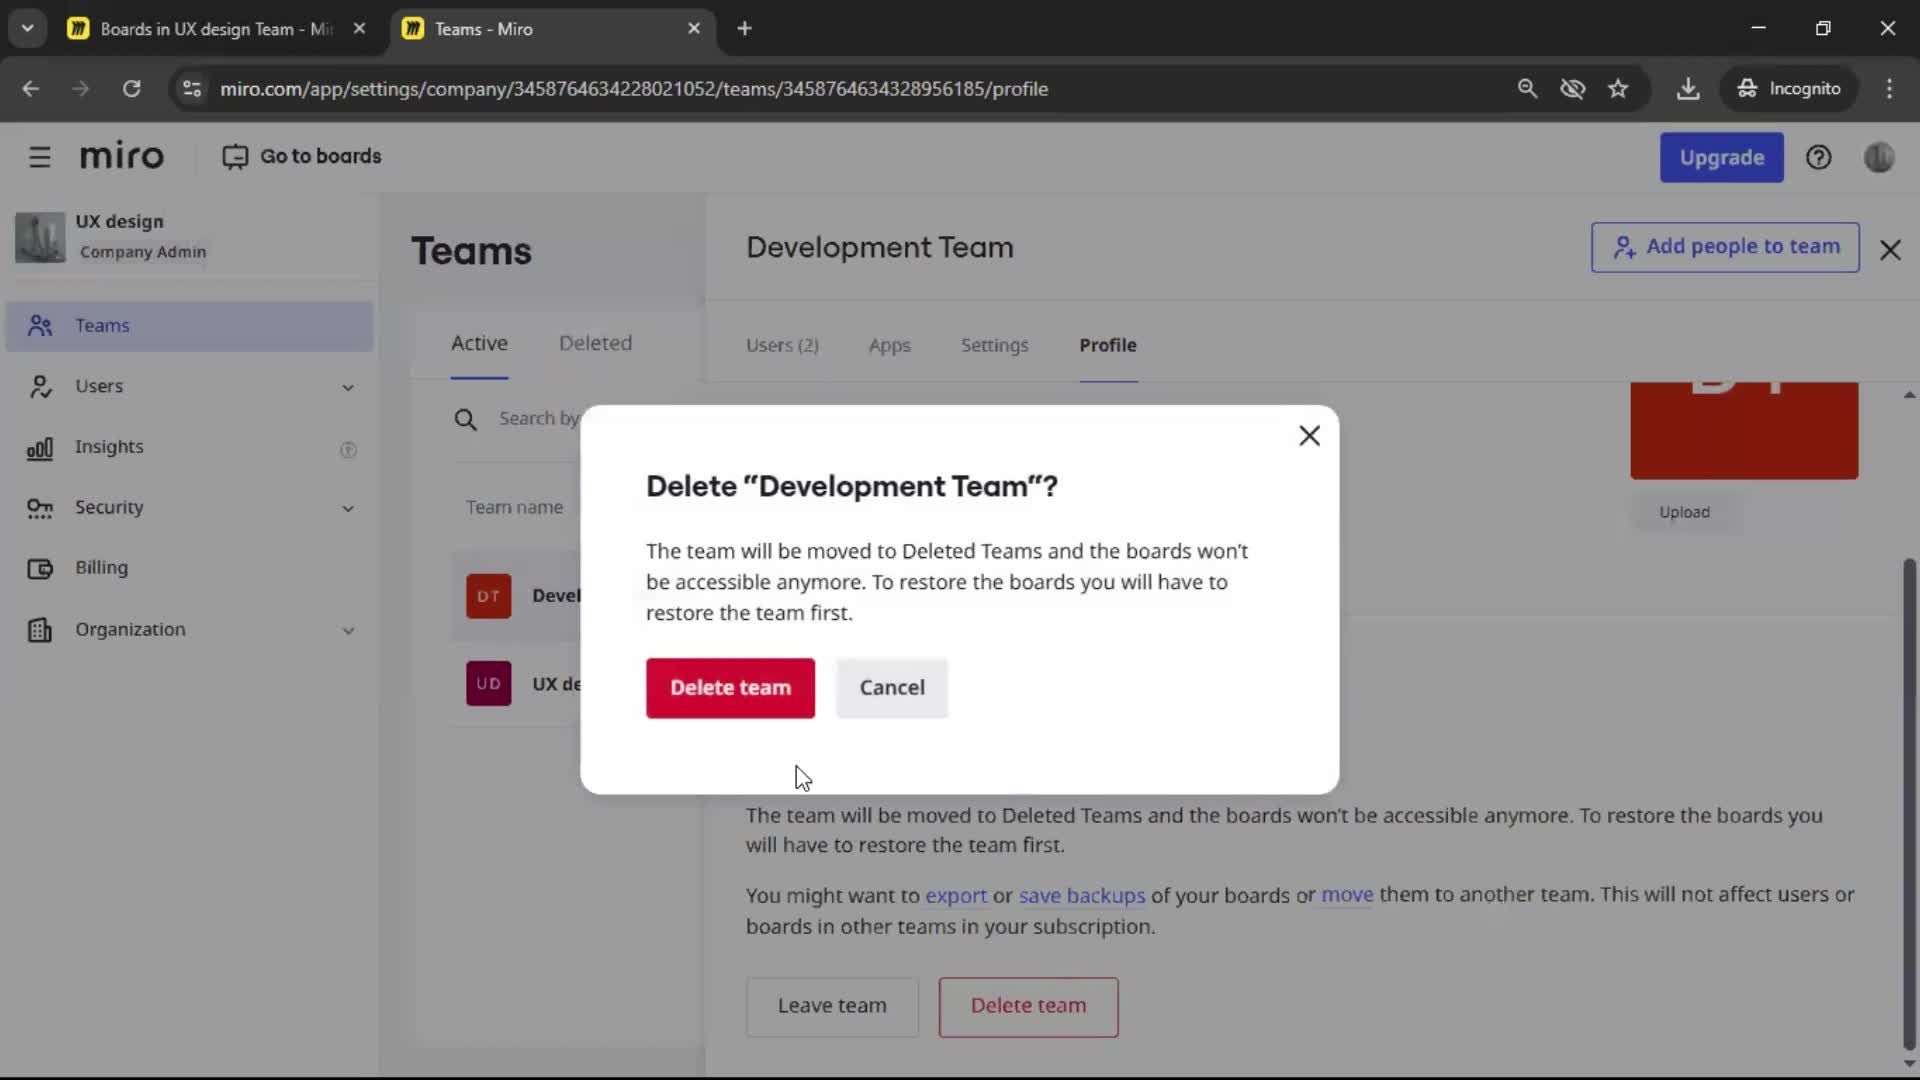Image resolution: width=1920 pixels, height=1080 pixels.
Task: Click the outlined Delete team button in panel
Action: coord(1028,1006)
